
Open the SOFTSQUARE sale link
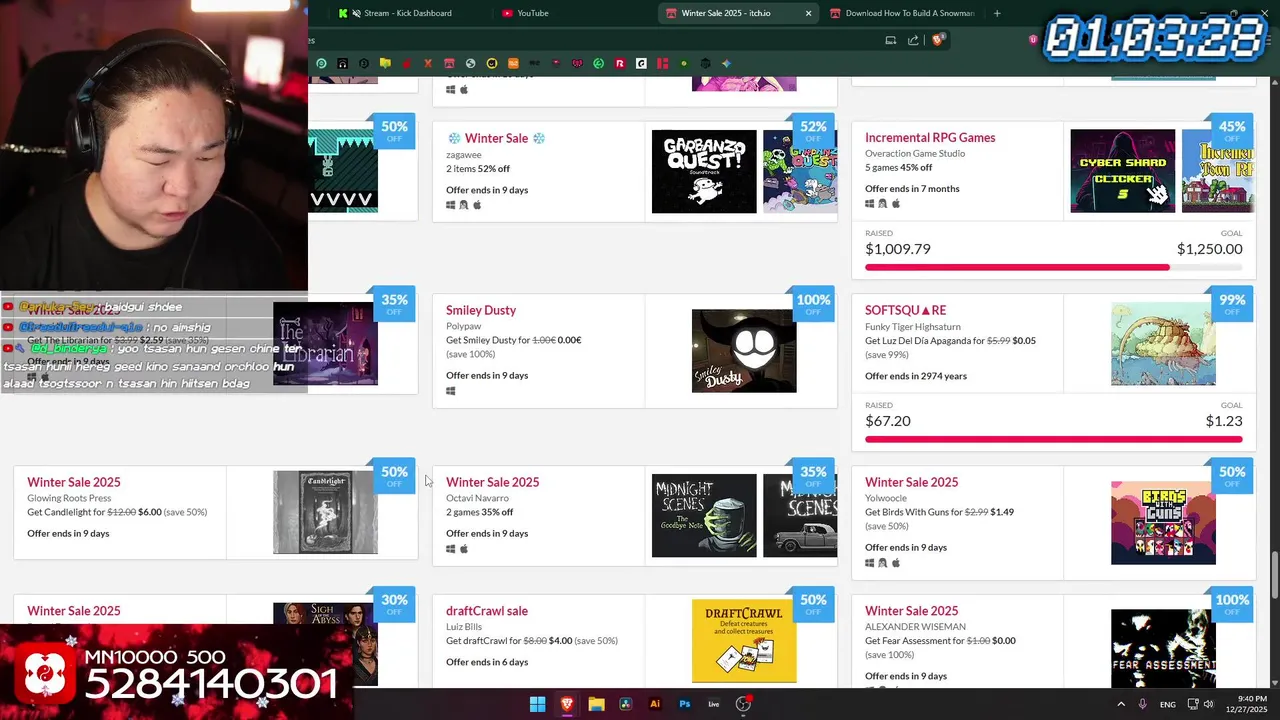pyautogui.click(x=905, y=310)
